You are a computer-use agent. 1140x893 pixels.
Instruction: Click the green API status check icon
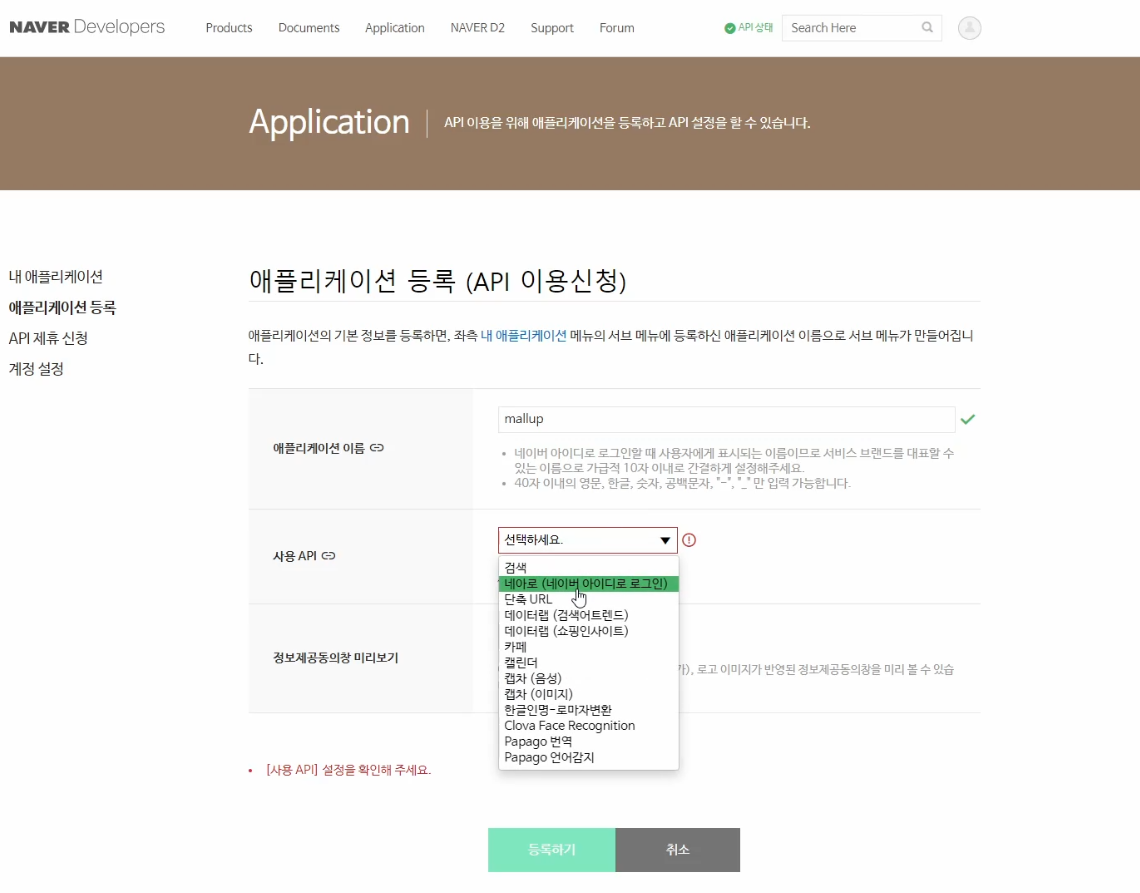click(730, 28)
